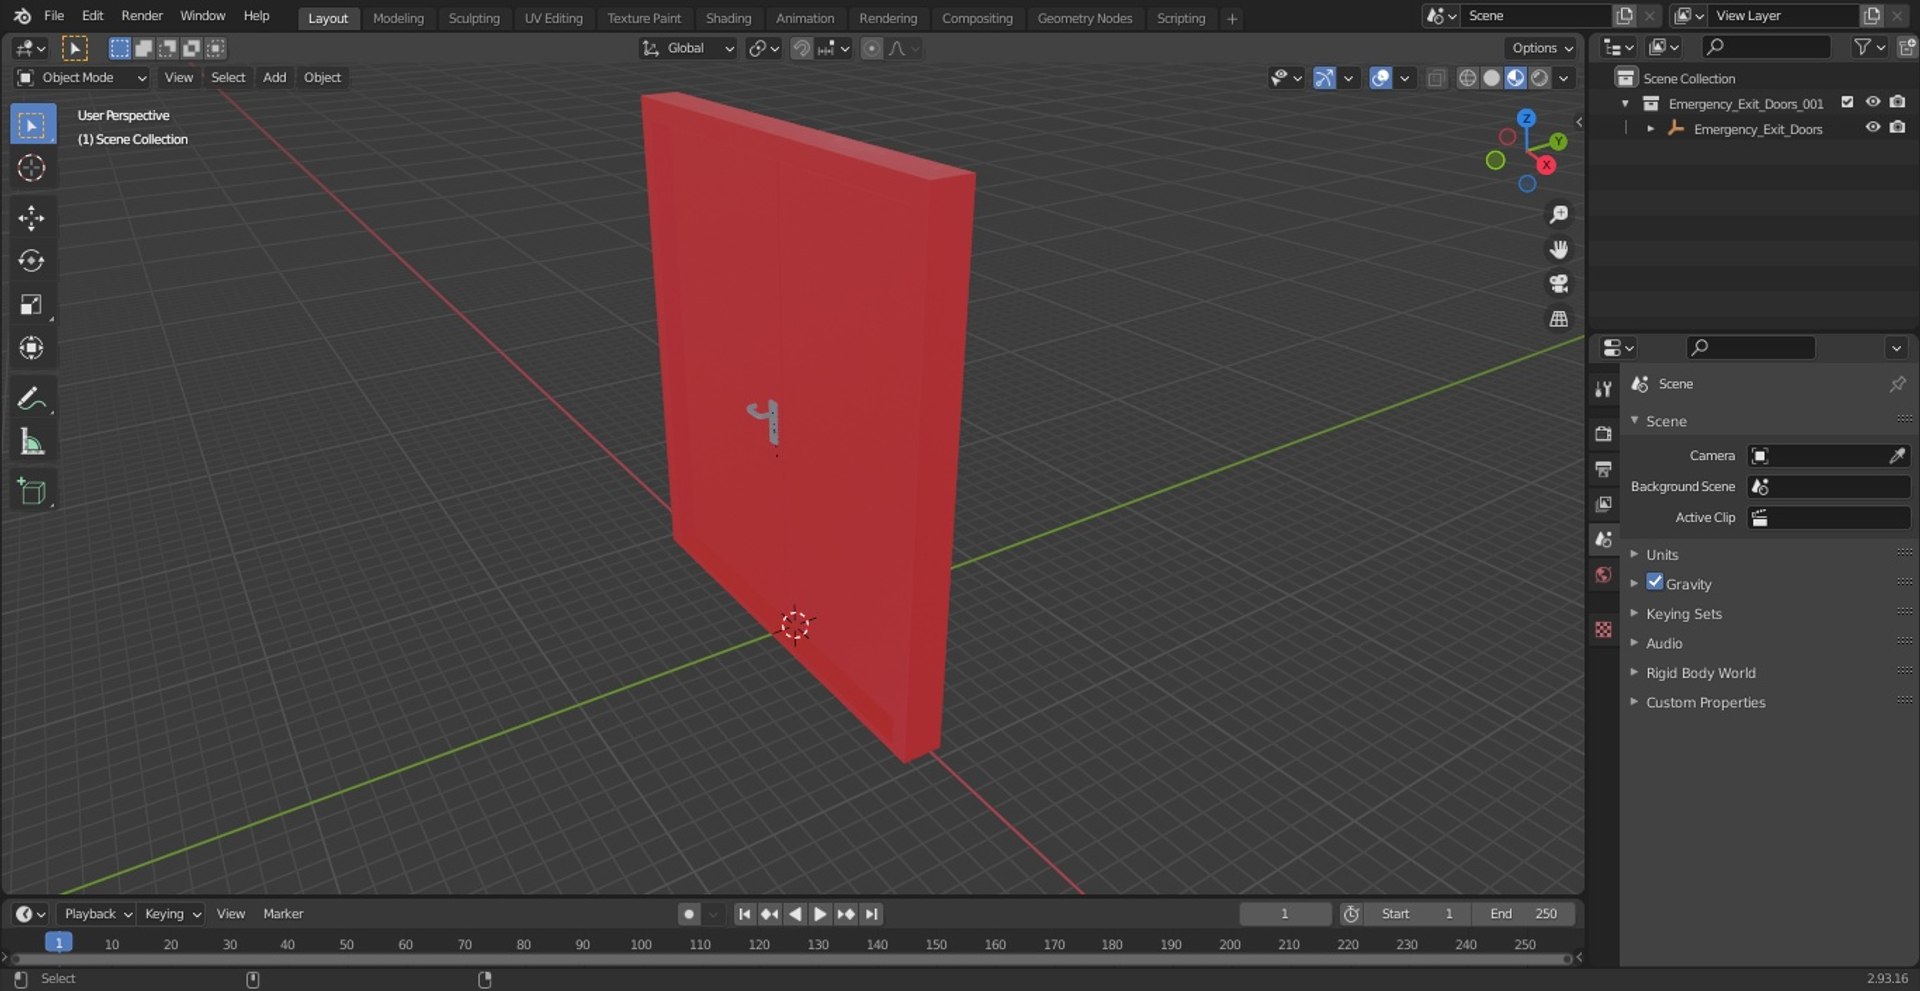Click the End frame field
This screenshot has height=991, width=1920.
[1523, 914]
